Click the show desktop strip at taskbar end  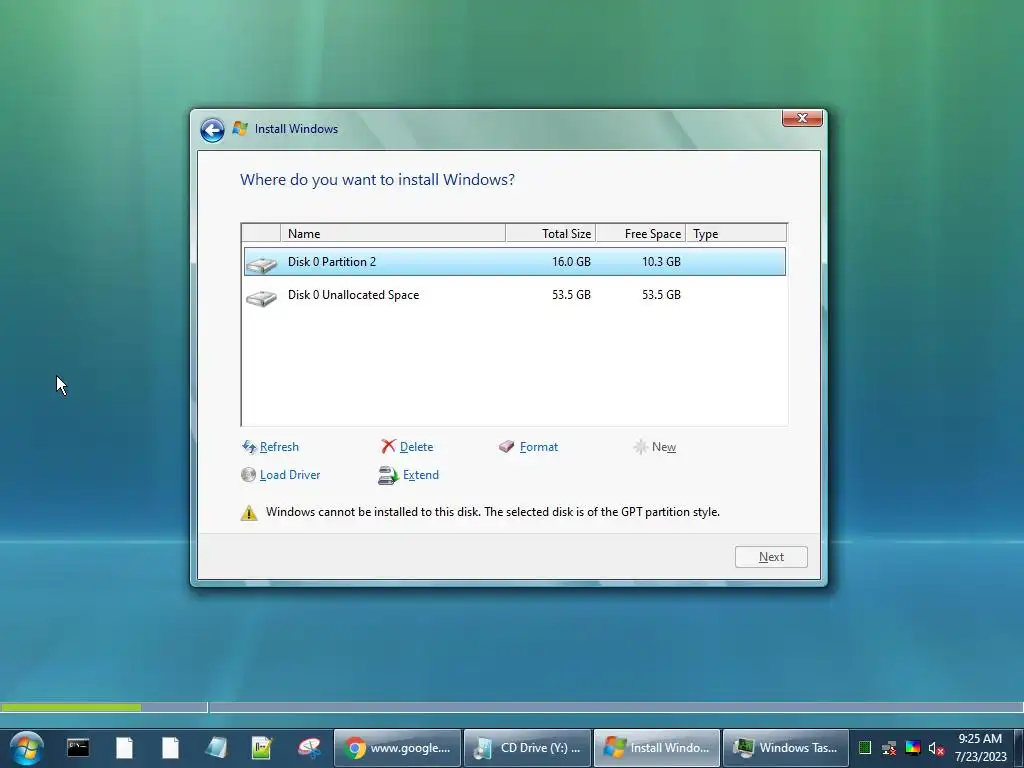tap(1019, 748)
